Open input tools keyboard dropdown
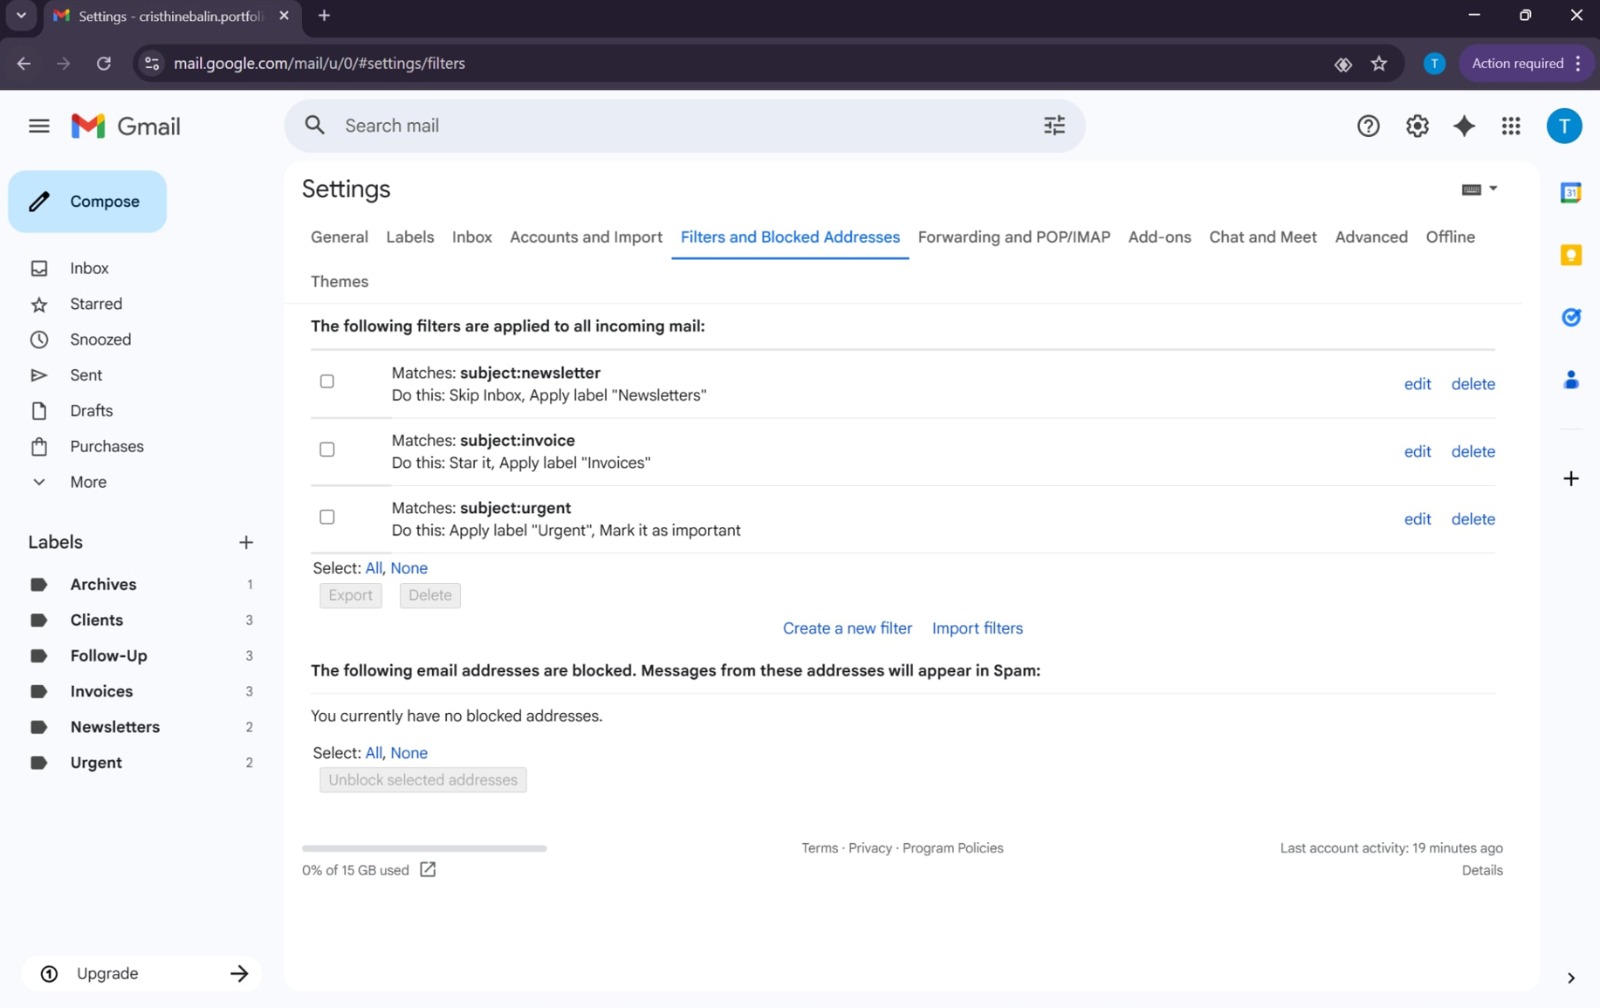Image resolution: width=1600 pixels, height=1008 pixels. [1479, 189]
